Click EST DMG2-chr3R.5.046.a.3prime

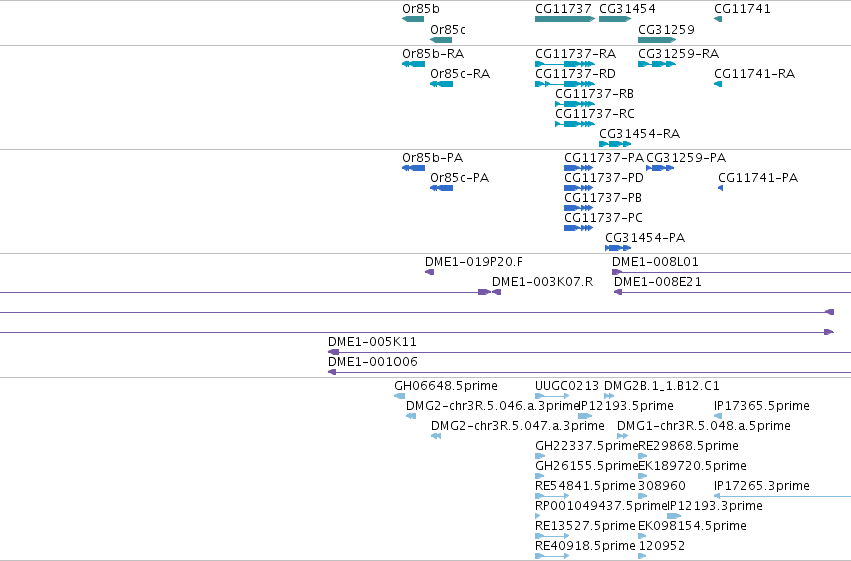coord(492,406)
